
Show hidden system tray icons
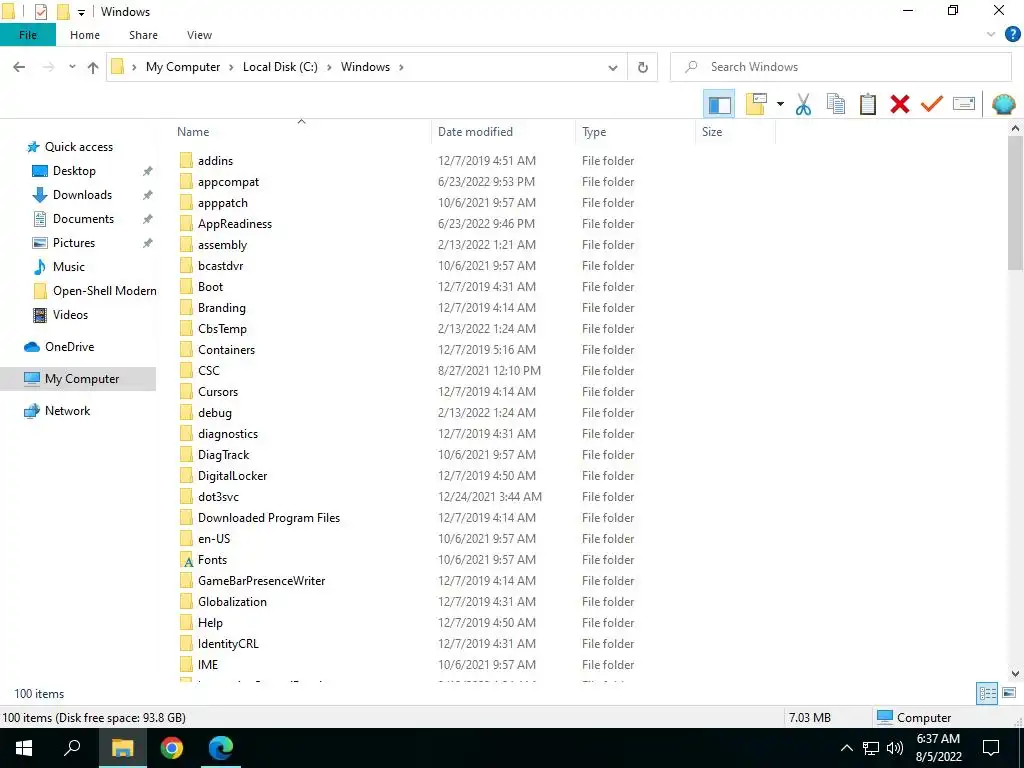(846, 748)
